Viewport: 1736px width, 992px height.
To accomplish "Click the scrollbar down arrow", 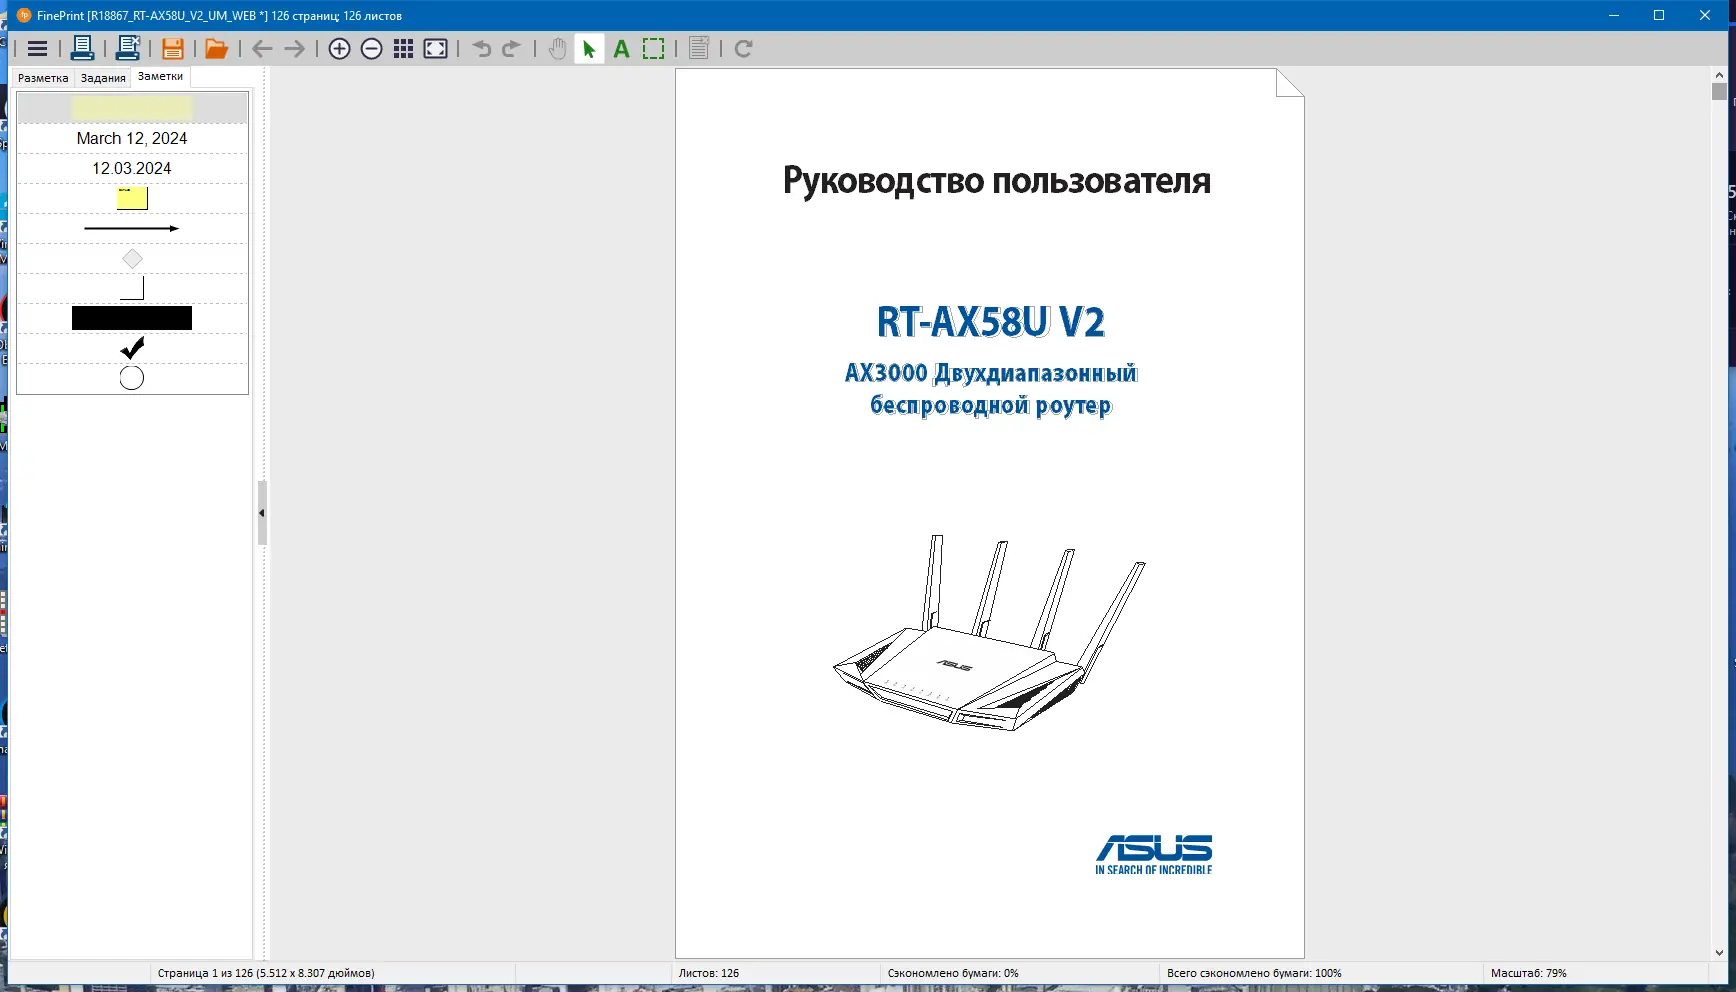I will point(1719,953).
